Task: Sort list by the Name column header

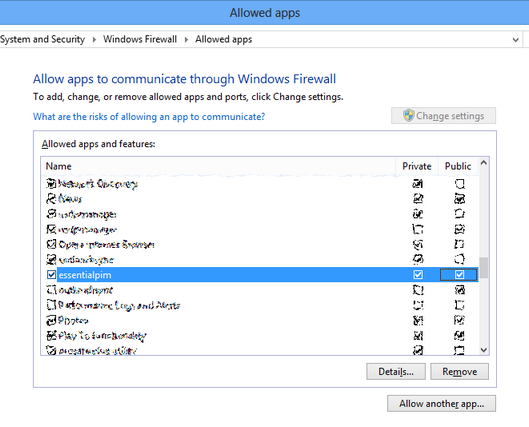Action: pyautogui.click(x=218, y=166)
